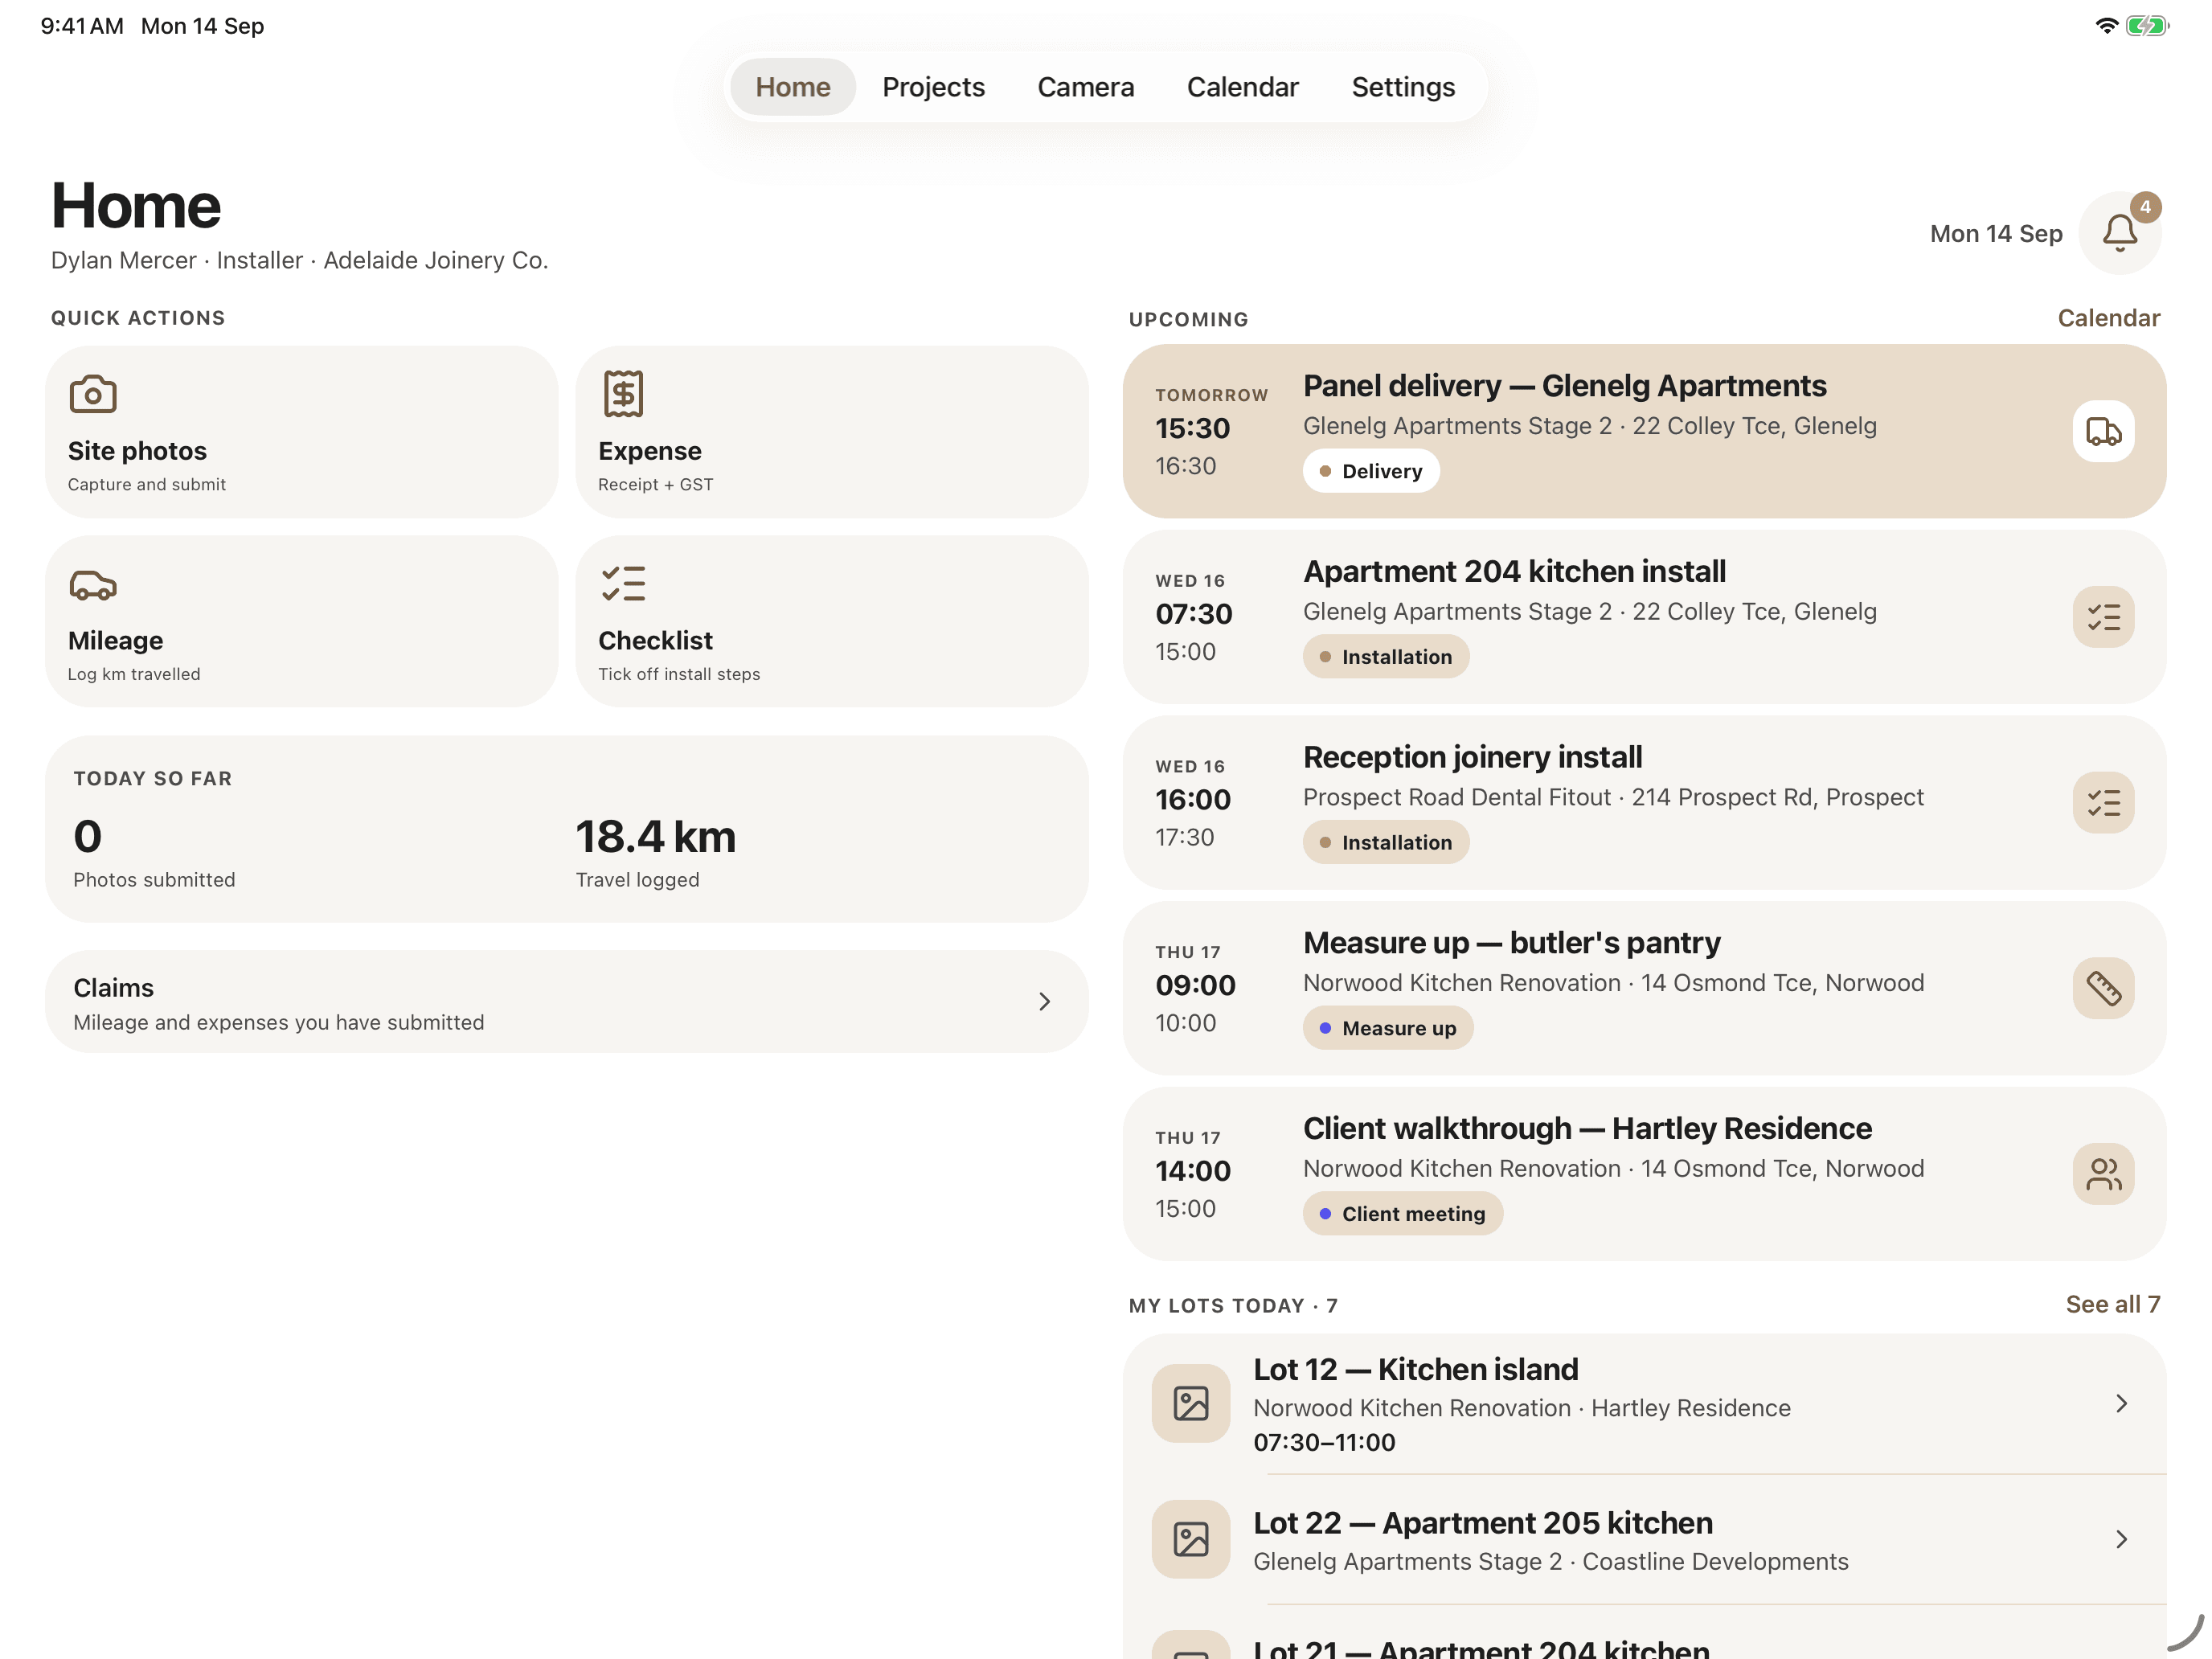Open the Checklist quick action card

[x=832, y=621]
